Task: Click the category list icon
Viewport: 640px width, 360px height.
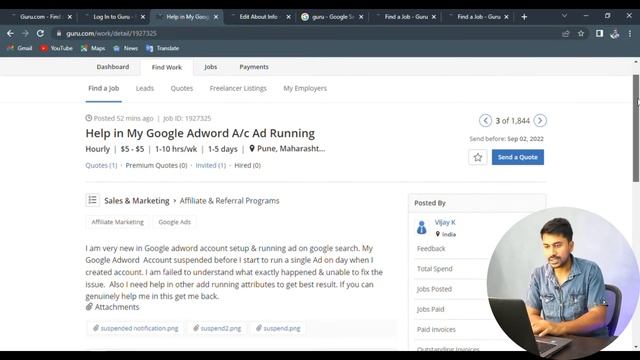Action: click(x=93, y=200)
